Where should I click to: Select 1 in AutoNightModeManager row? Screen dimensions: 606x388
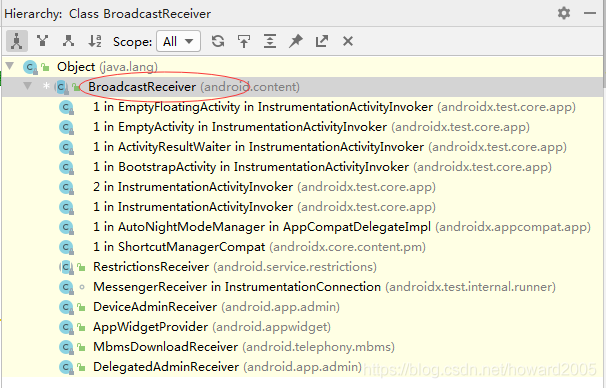(x=302, y=227)
